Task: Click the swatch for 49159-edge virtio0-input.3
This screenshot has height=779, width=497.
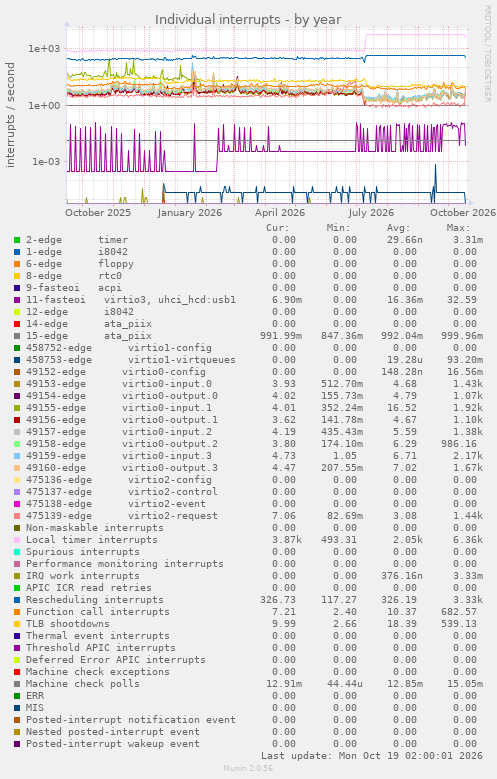Action: (17, 456)
